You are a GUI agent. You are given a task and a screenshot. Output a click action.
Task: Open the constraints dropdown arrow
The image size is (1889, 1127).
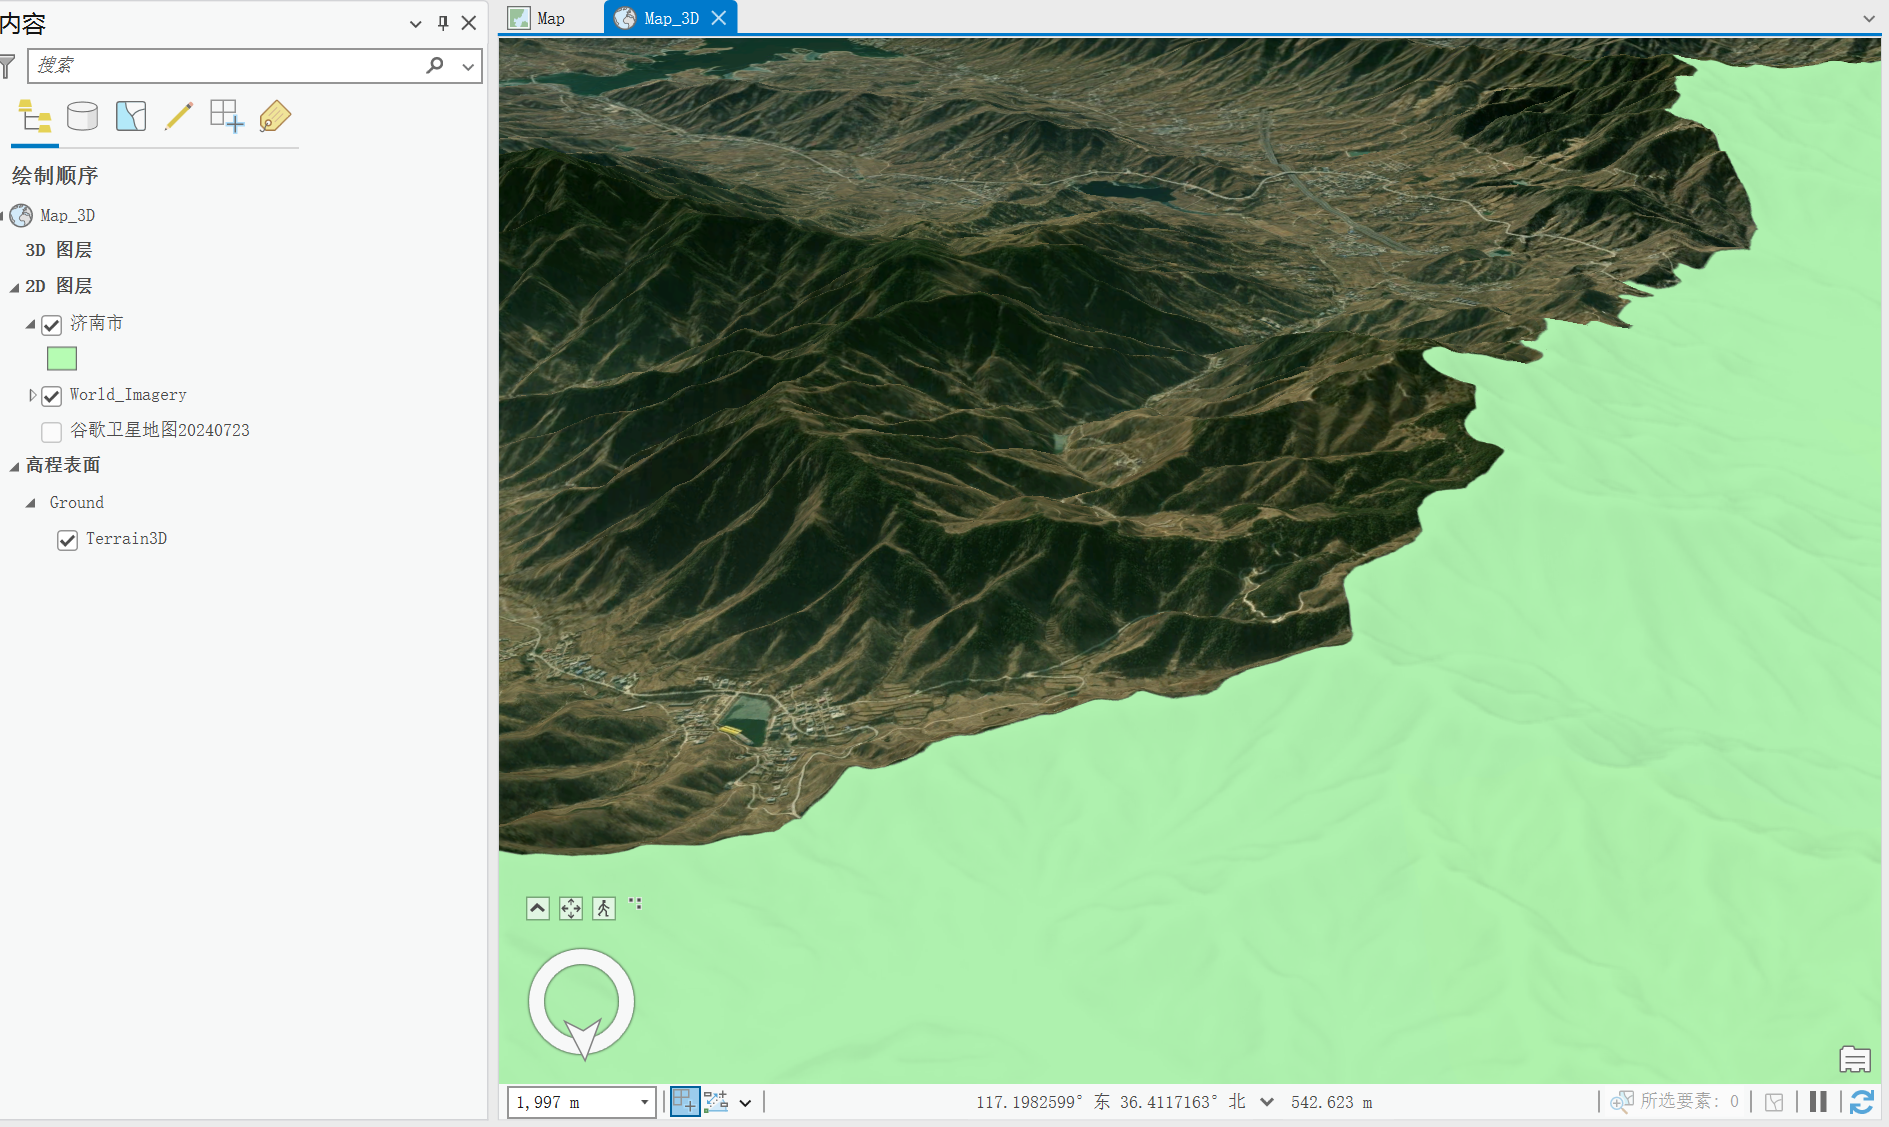coord(745,1103)
